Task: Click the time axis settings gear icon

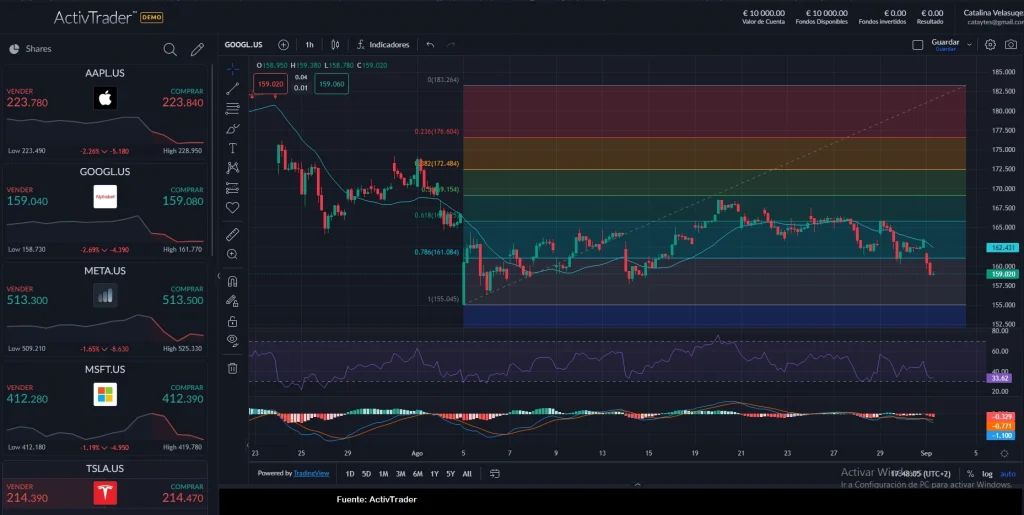Action: [1004, 453]
